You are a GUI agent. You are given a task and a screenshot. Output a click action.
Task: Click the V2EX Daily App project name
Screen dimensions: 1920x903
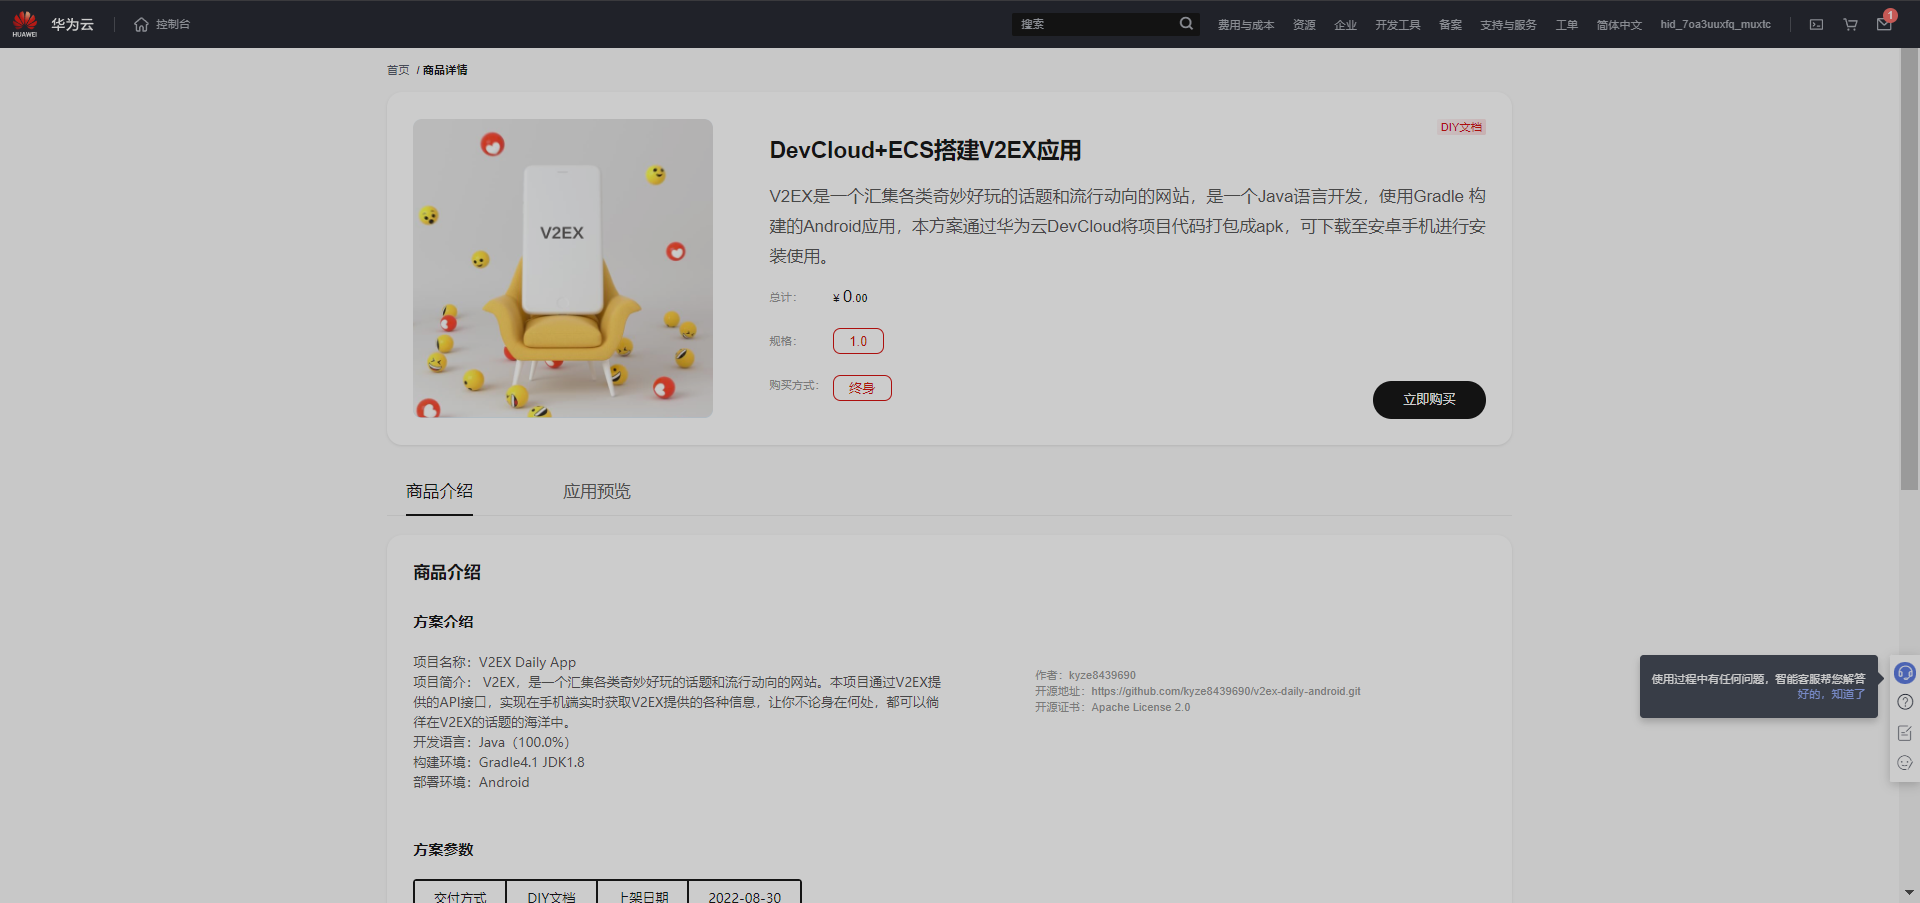pos(527,662)
